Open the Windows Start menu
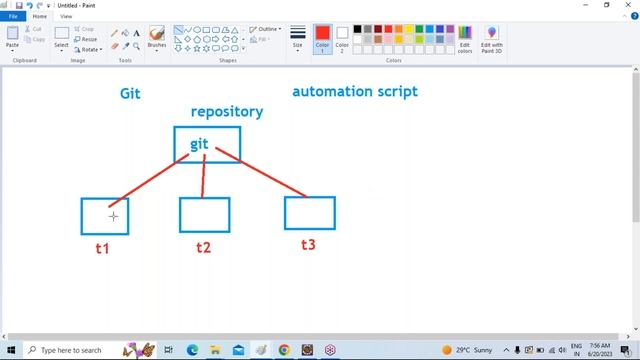Viewport: 640px width, 360px height. point(11,350)
